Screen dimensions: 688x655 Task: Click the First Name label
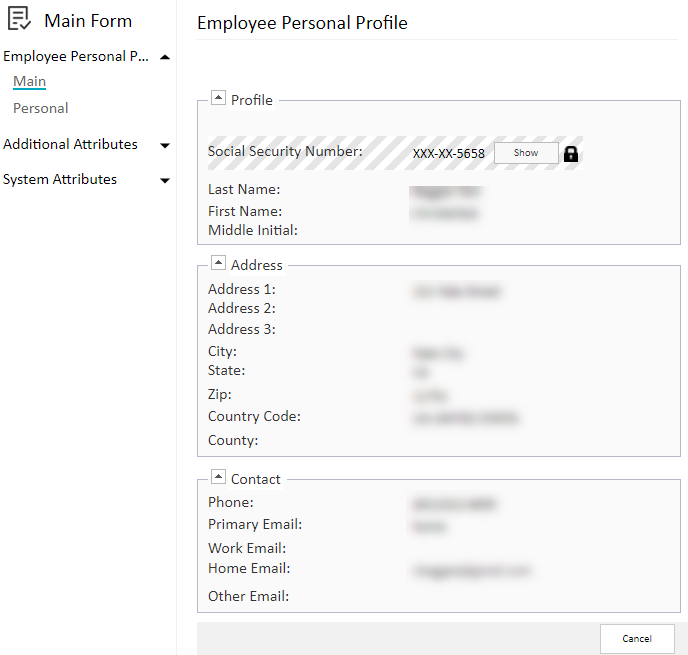(x=245, y=211)
